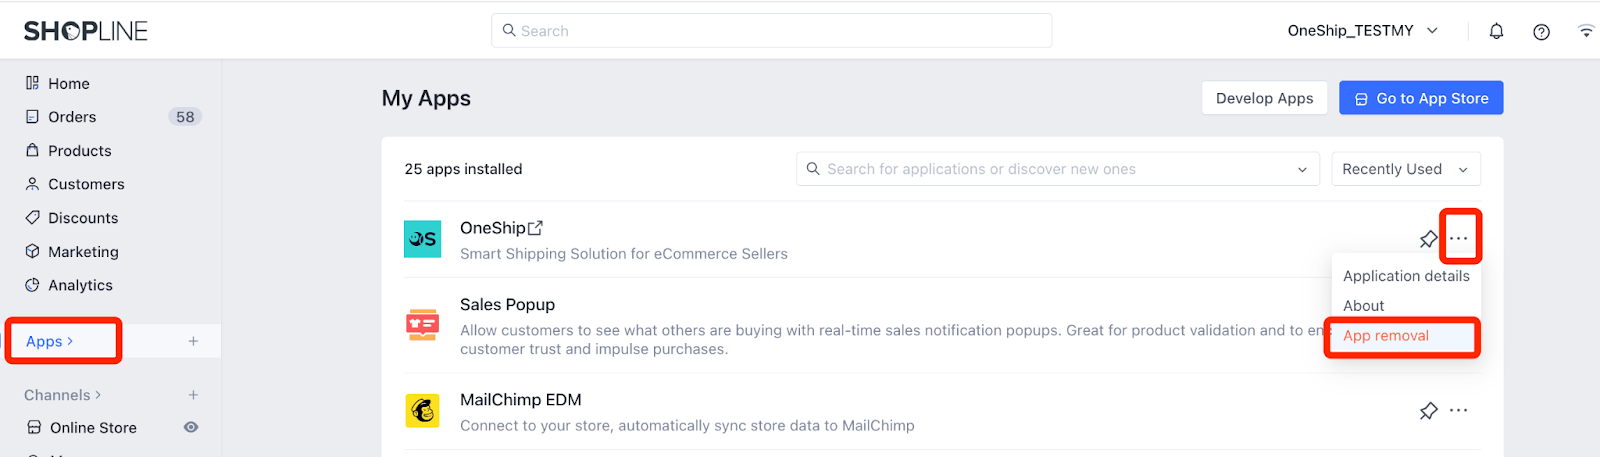Click the Online Store icon

34,427
